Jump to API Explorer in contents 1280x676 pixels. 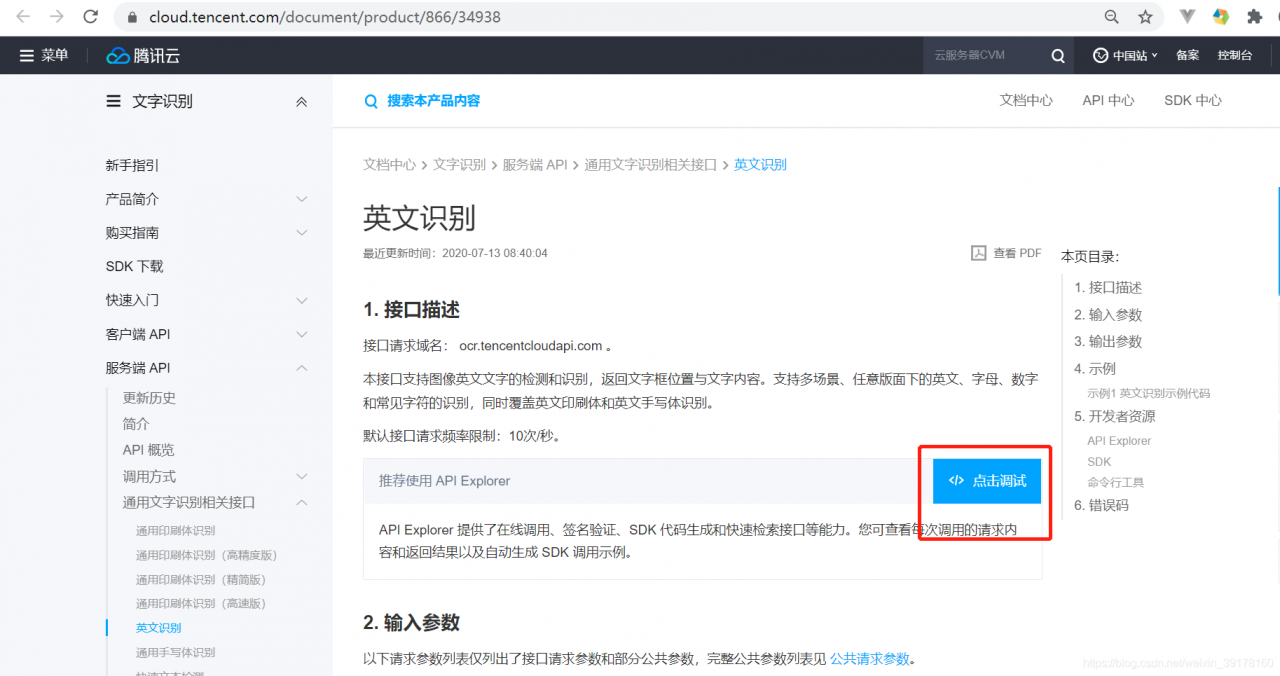coord(1119,441)
